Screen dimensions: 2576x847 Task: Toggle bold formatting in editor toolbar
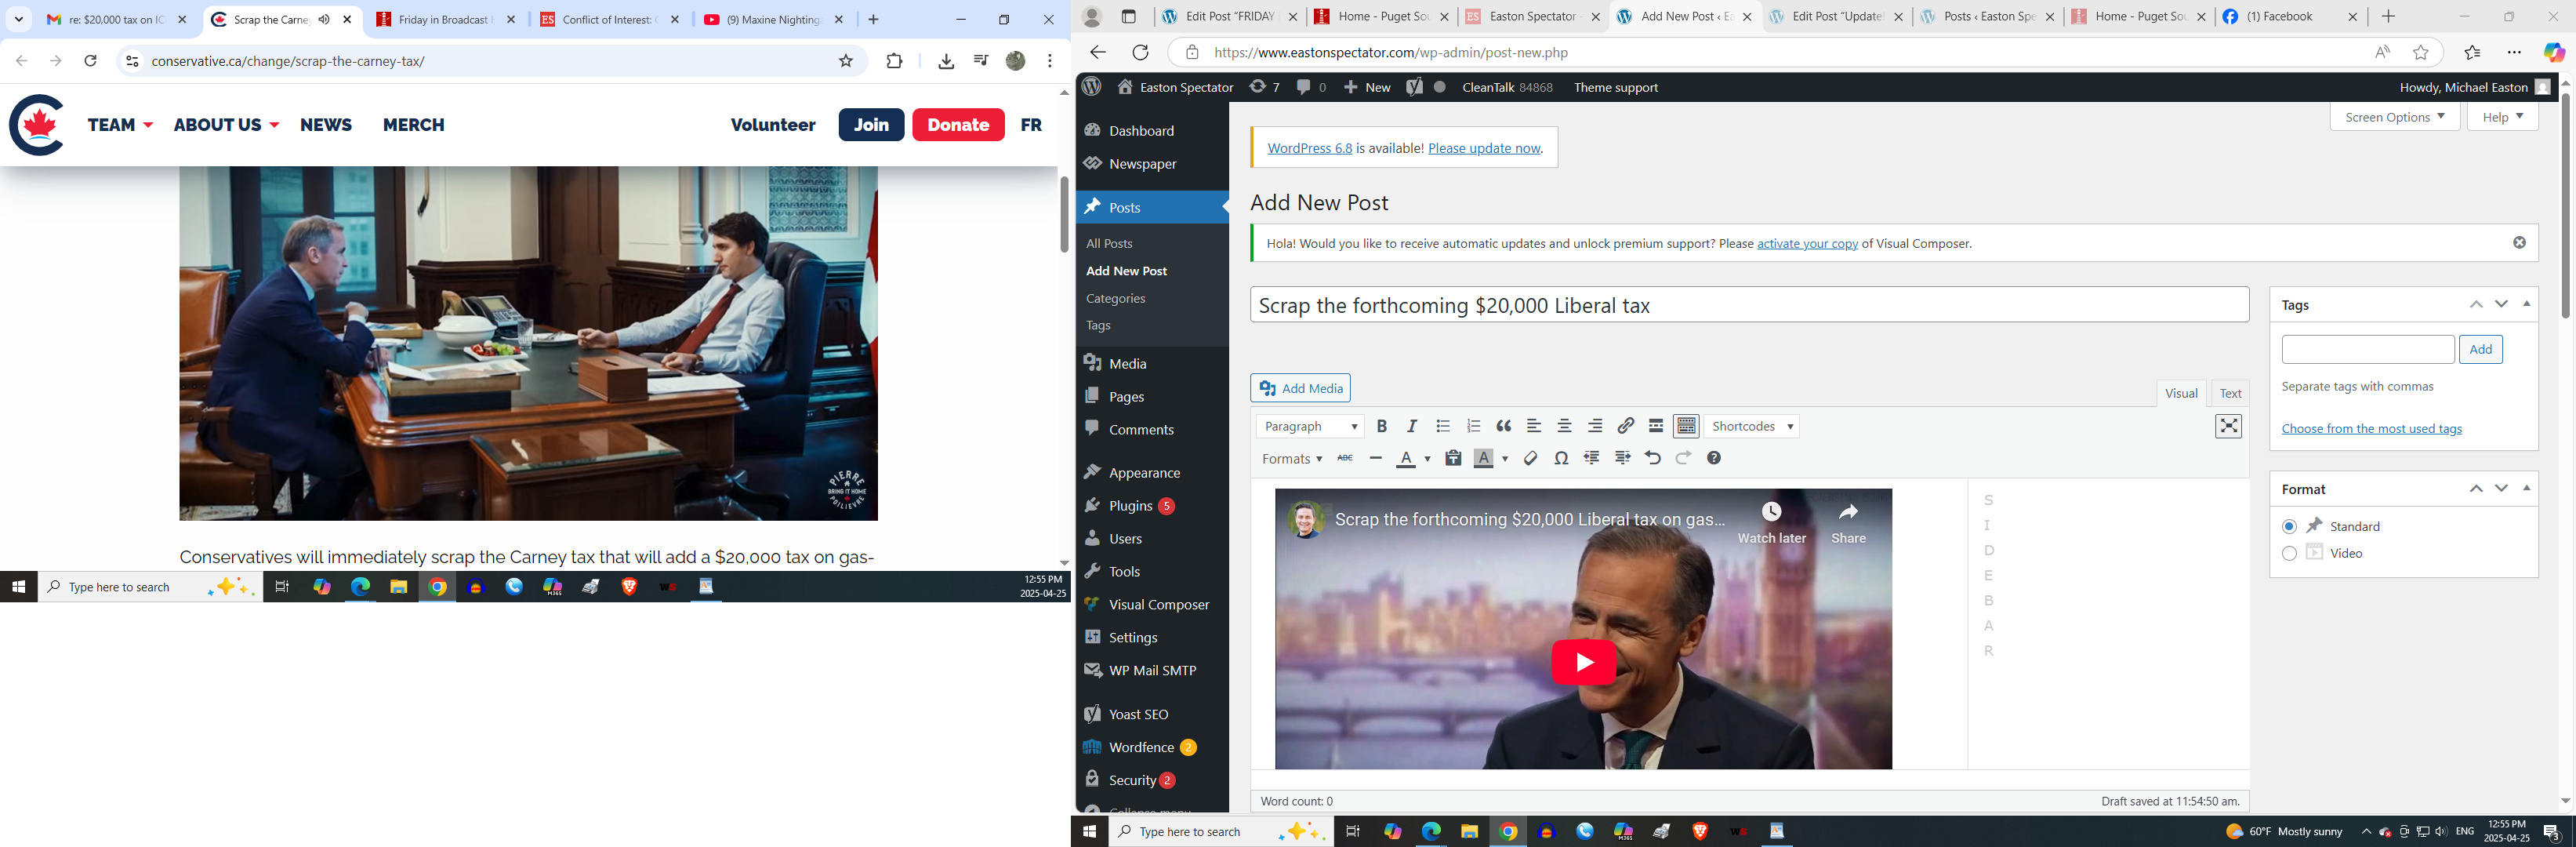coord(1381,426)
